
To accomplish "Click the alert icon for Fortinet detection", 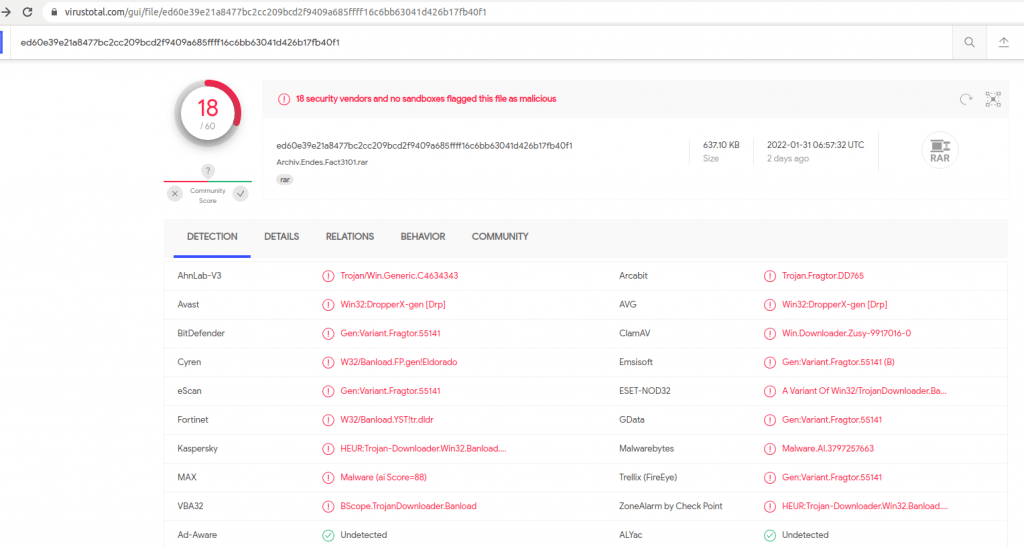I will tap(328, 420).
